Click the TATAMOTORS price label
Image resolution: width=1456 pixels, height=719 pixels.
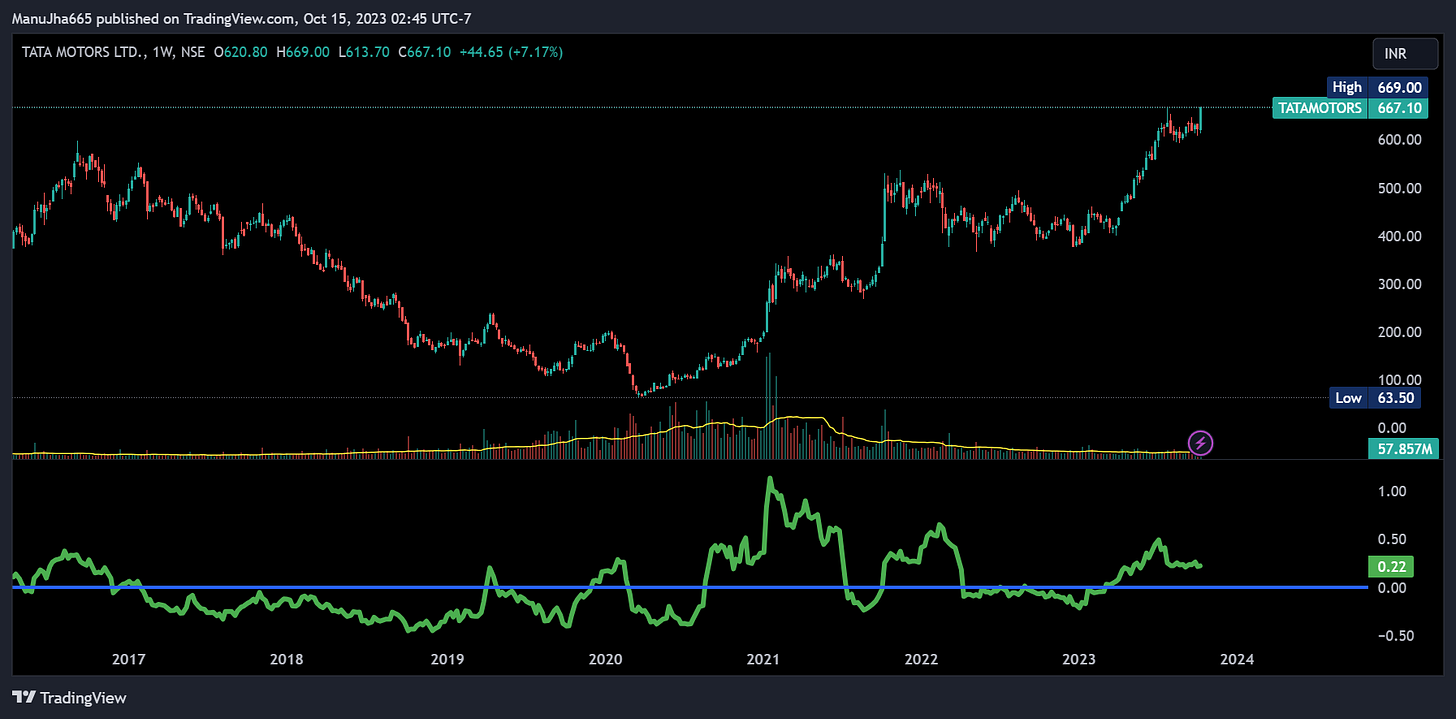click(x=1320, y=108)
